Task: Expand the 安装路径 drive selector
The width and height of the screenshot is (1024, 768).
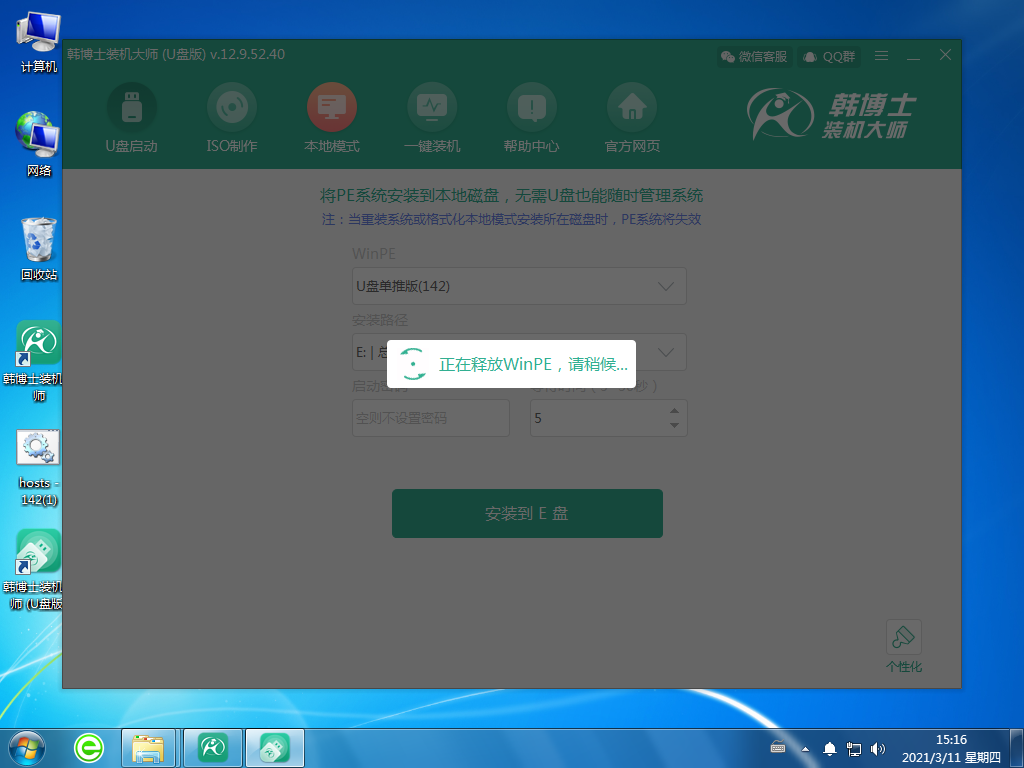Action: pyautogui.click(x=665, y=352)
